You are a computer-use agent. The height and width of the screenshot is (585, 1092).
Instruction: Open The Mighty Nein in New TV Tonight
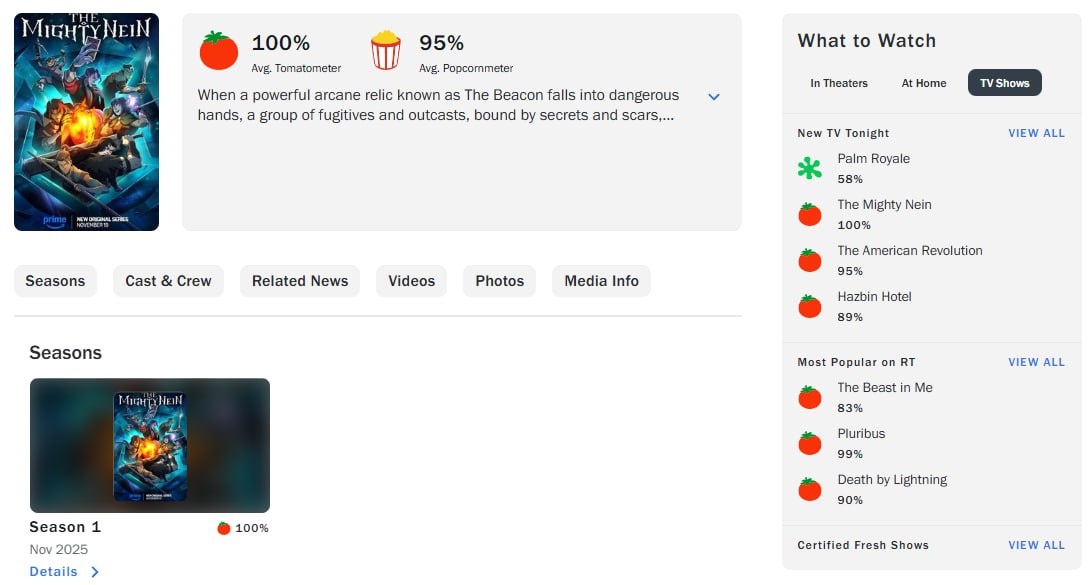tap(884, 205)
